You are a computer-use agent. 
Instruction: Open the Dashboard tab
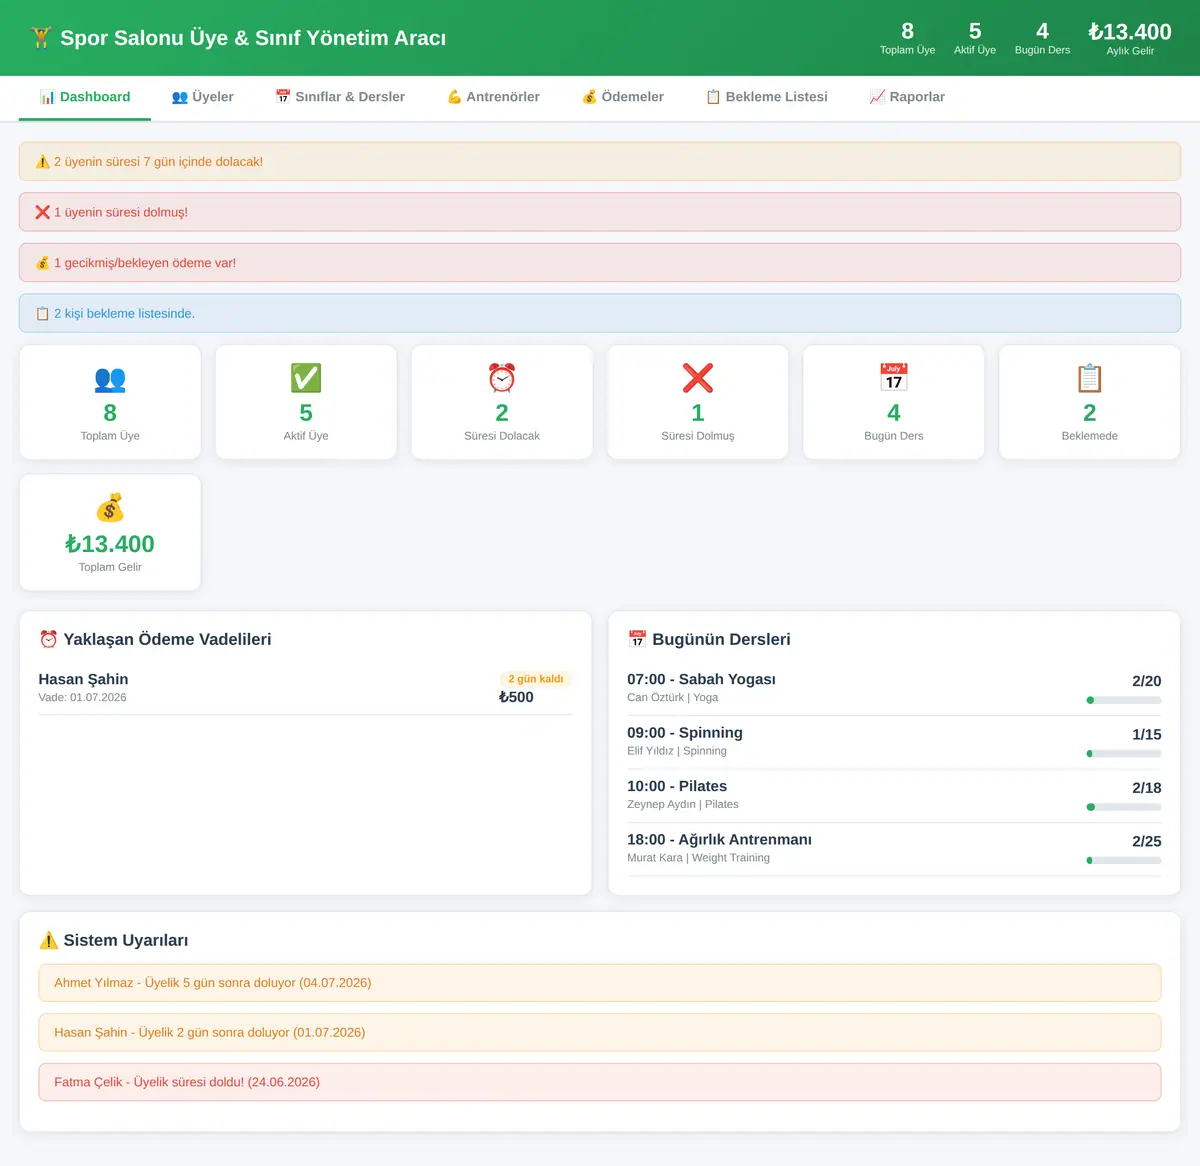(x=85, y=97)
